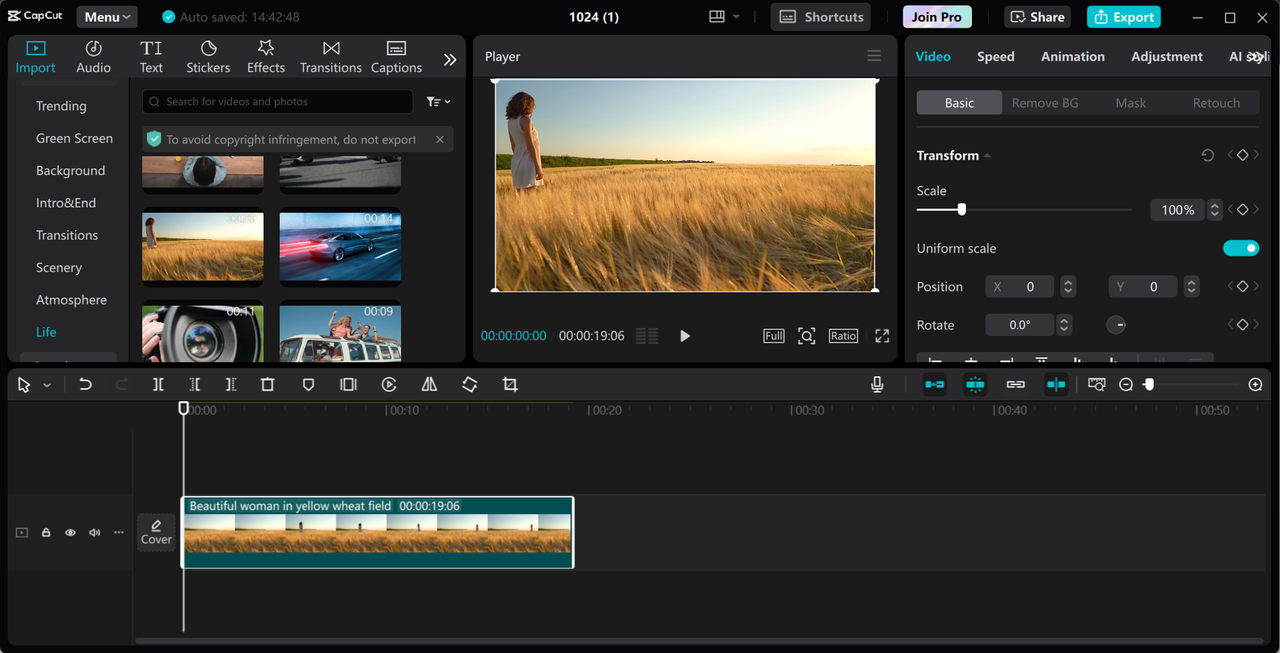Open the Shortcuts button
1280x653 pixels.
click(821, 17)
